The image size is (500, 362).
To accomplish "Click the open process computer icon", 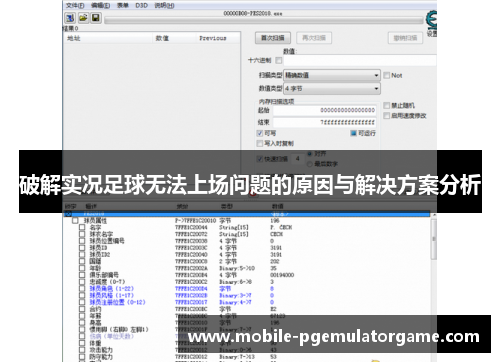I will pyautogui.click(x=70, y=18).
